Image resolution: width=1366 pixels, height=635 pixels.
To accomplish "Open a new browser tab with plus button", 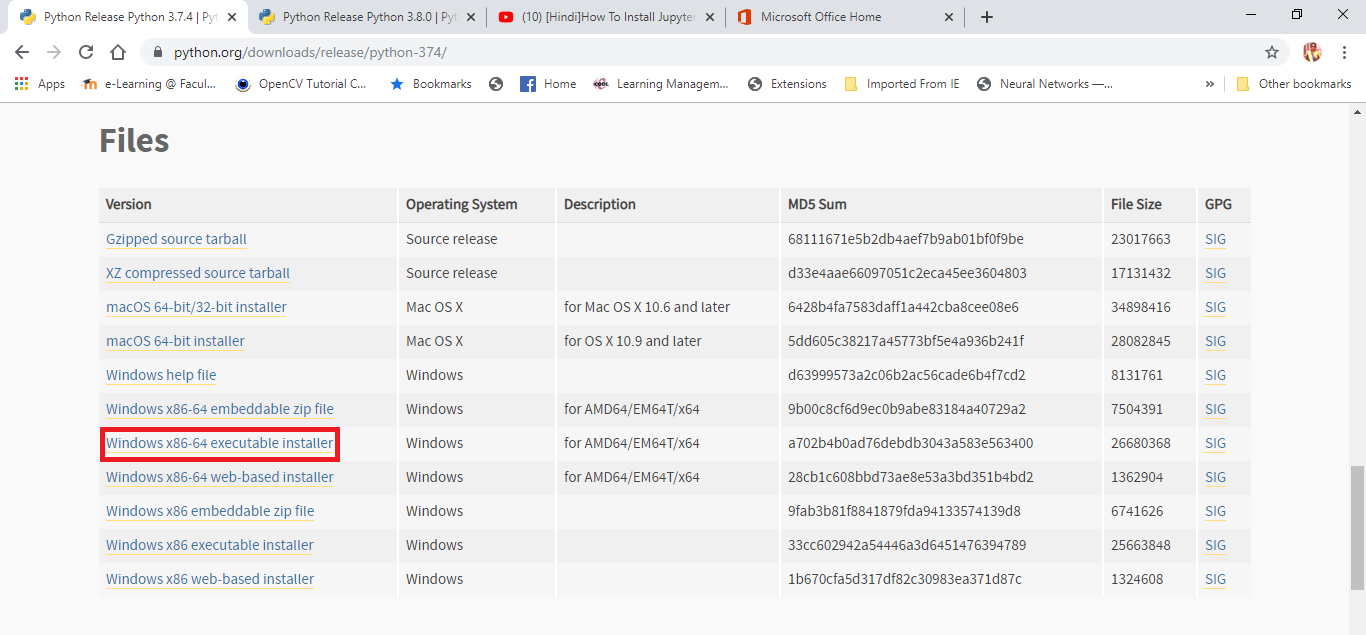I will (986, 16).
